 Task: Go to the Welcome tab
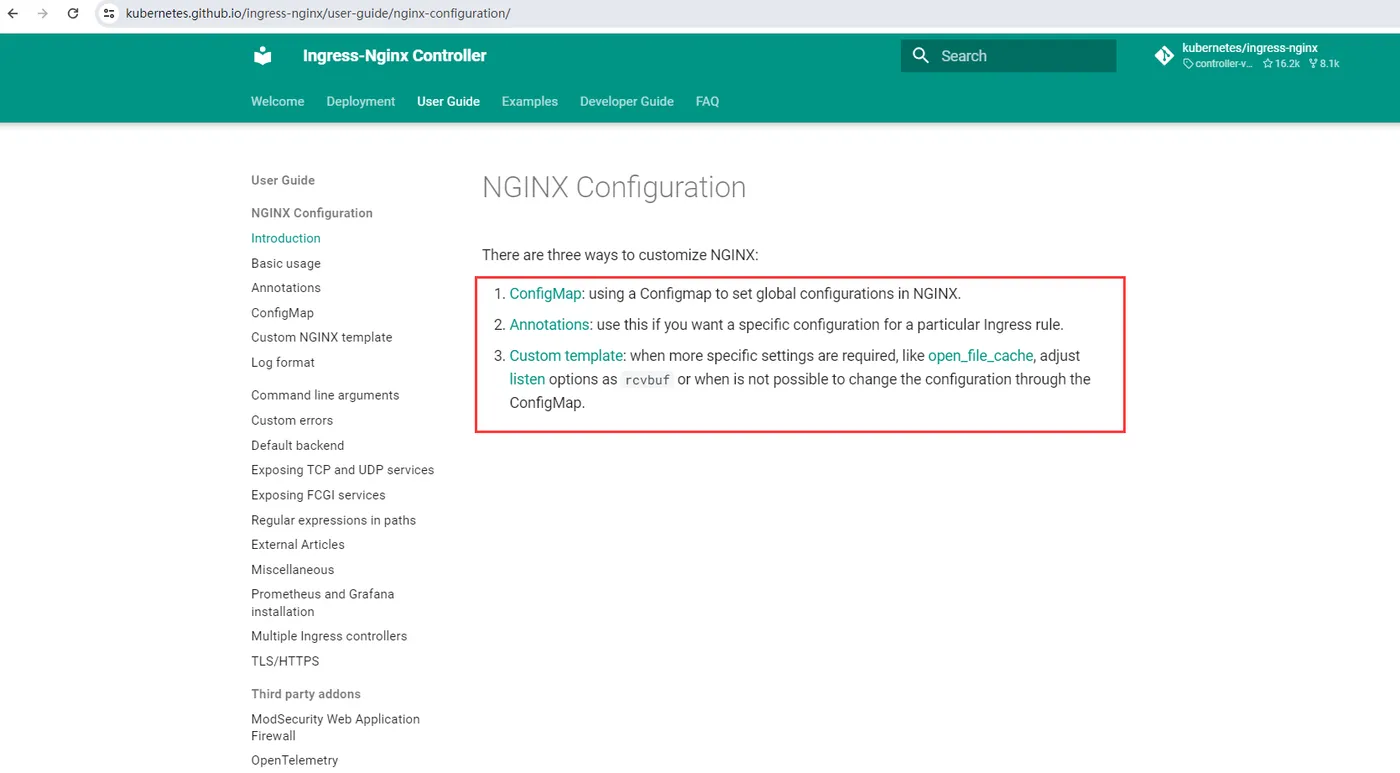pos(277,101)
